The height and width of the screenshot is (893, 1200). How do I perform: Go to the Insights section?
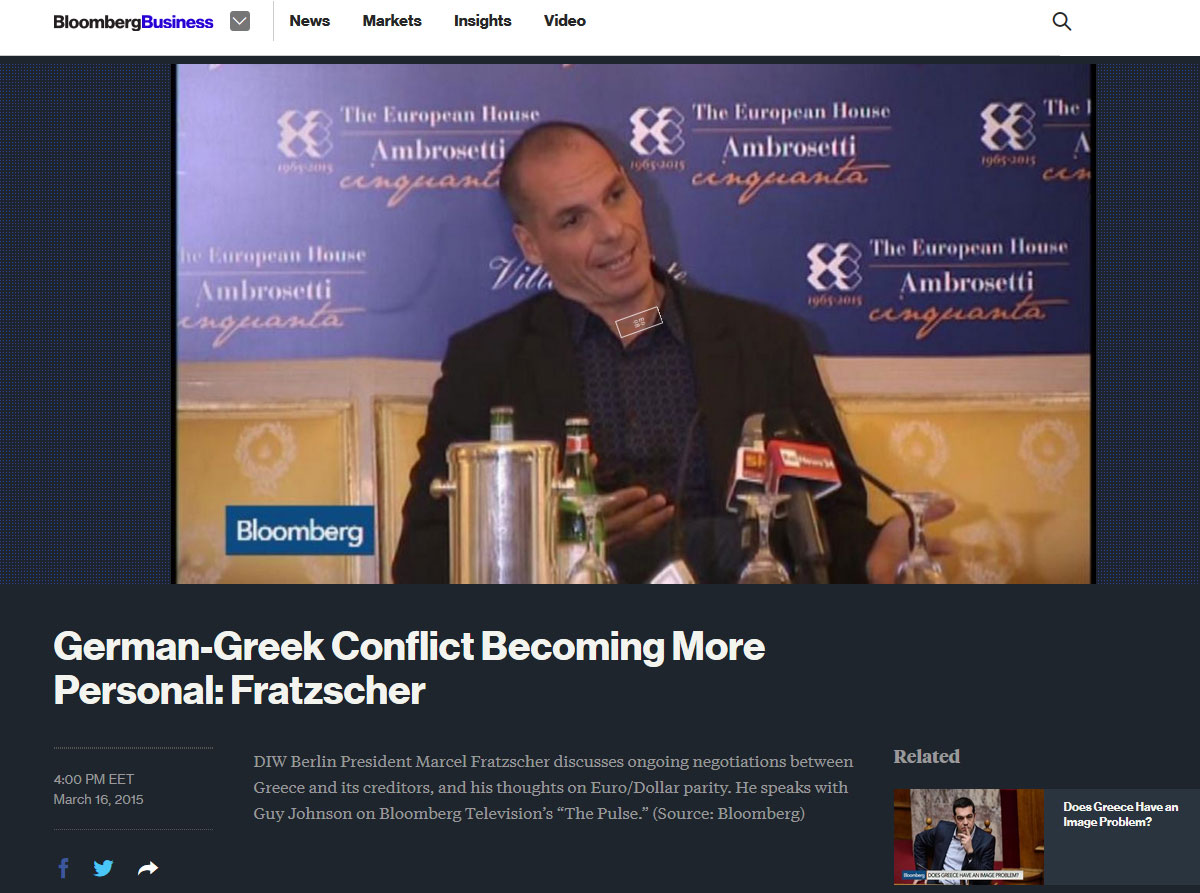click(482, 20)
